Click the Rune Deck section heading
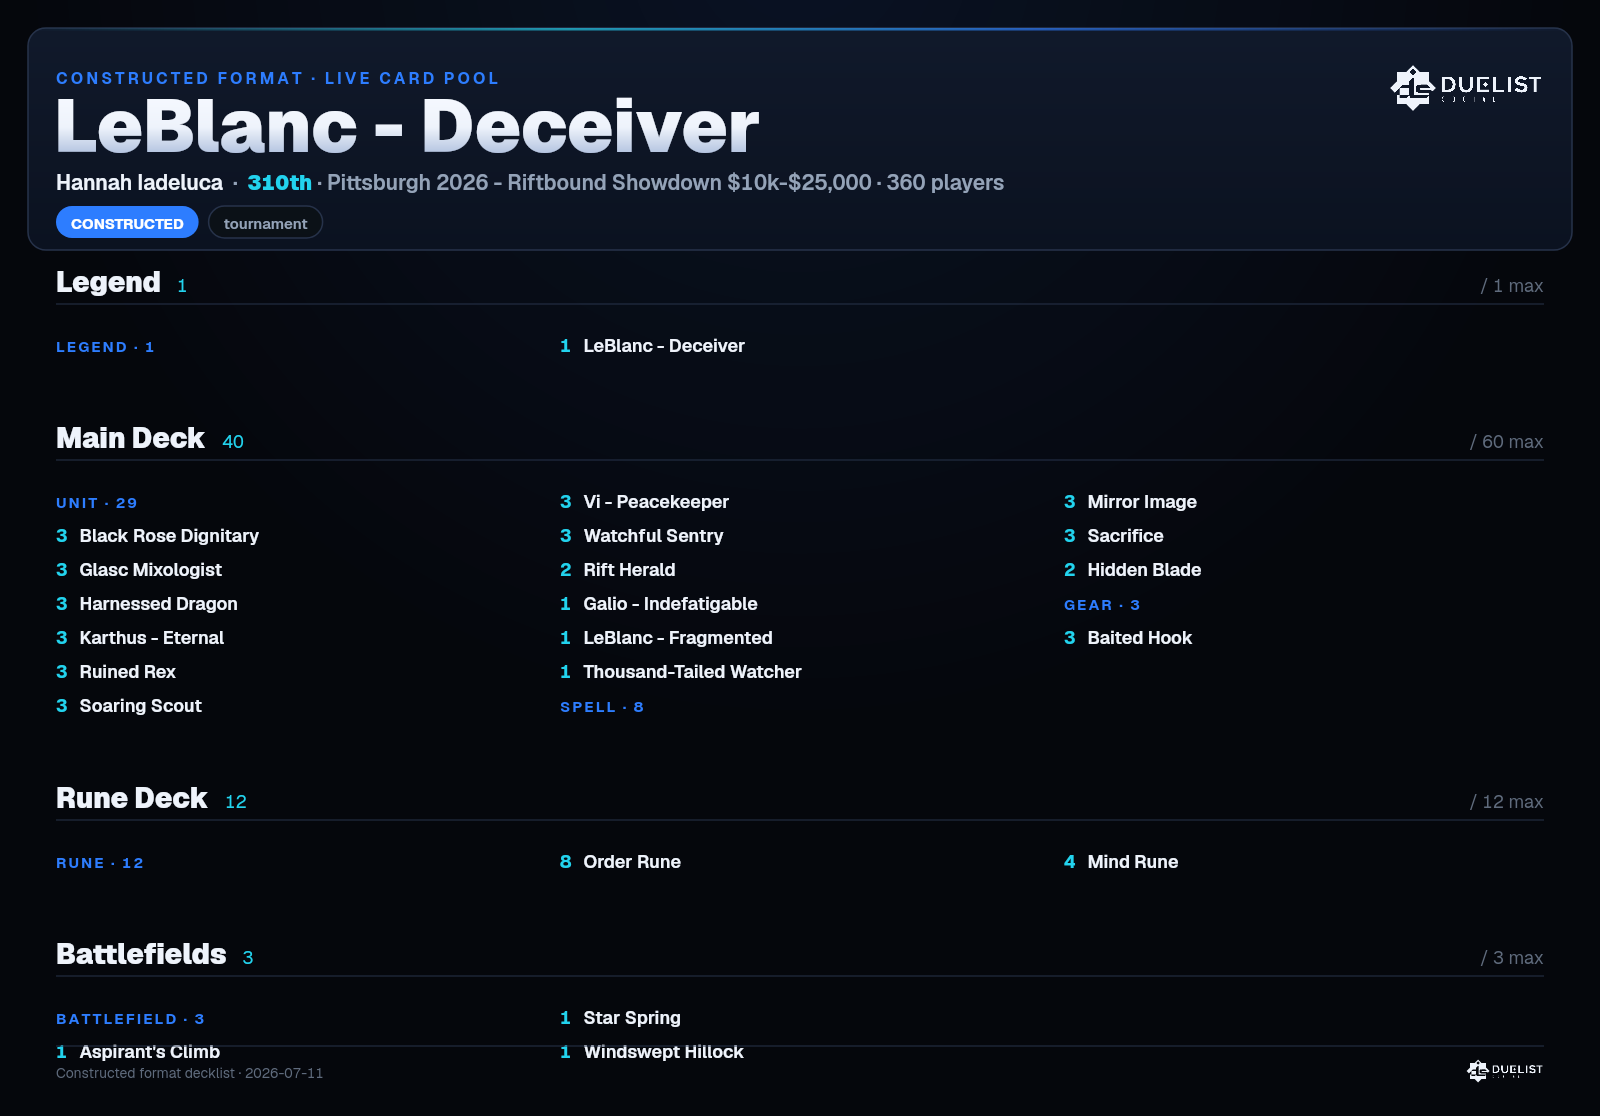The height and width of the screenshot is (1116, 1600). (x=132, y=798)
